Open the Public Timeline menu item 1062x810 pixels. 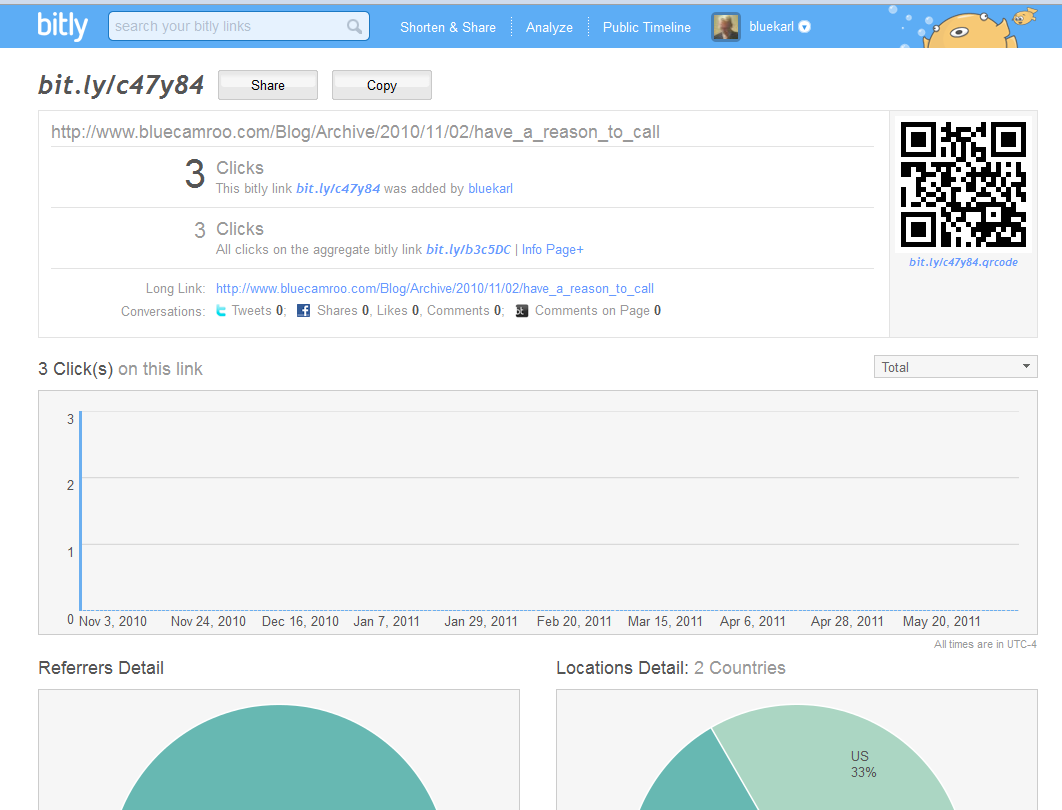tap(647, 27)
